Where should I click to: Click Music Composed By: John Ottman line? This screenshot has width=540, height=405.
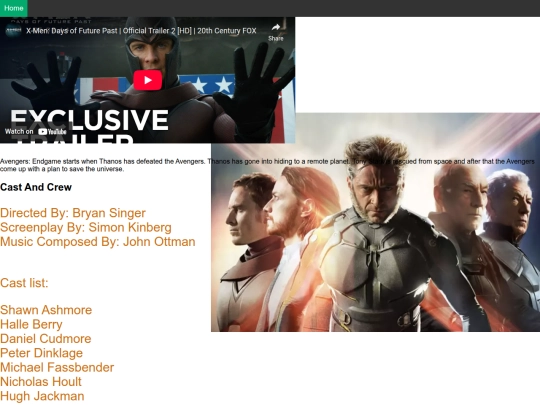tap(97, 242)
